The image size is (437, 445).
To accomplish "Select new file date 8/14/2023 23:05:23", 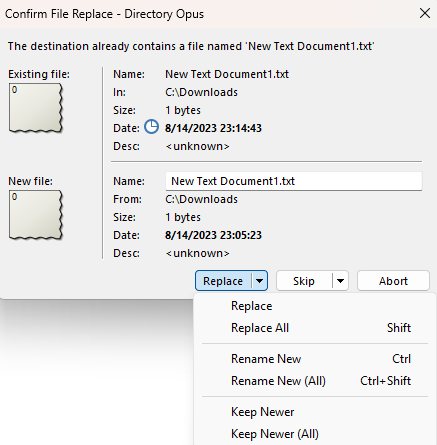I will pos(213,235).
